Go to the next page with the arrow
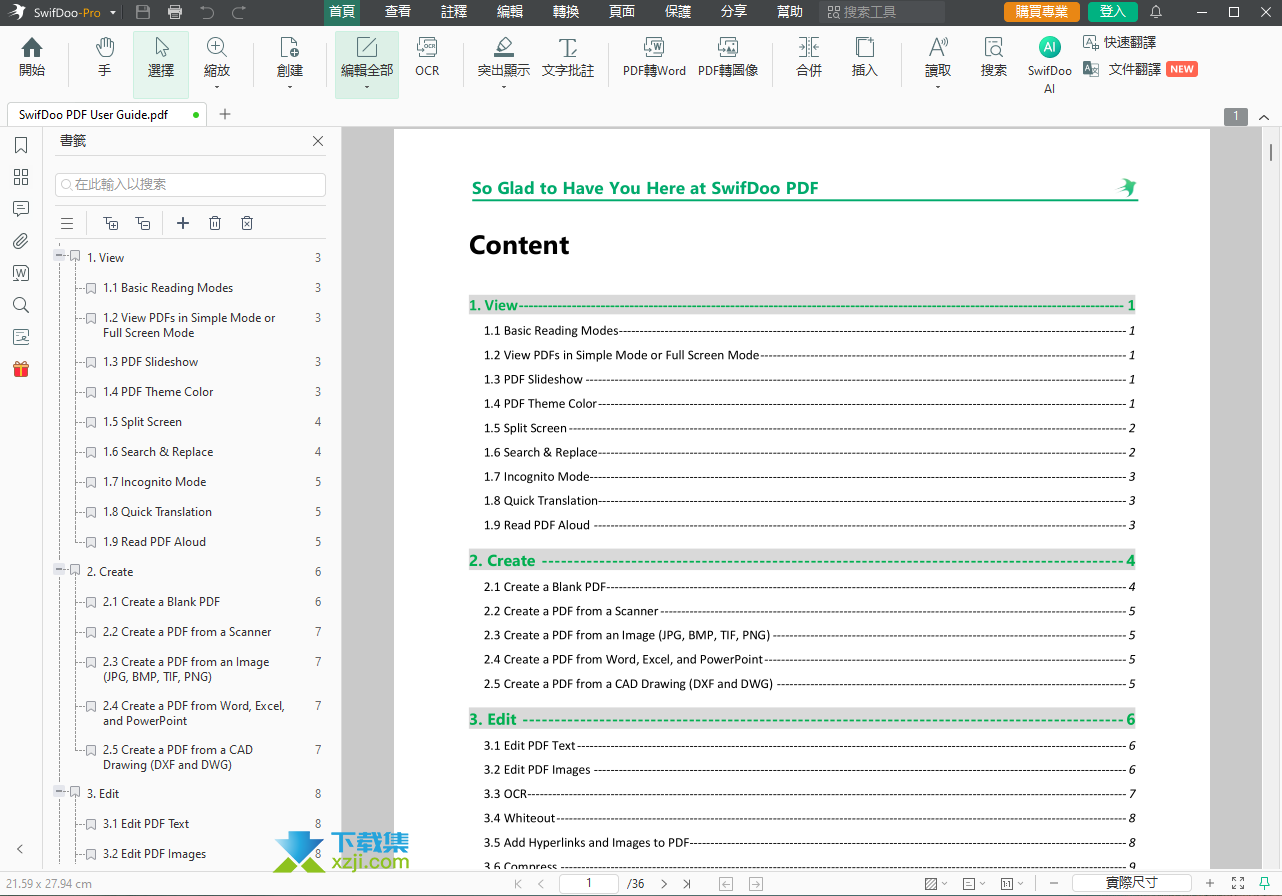This screenshot has width=1282, height=896. (664, 883)
